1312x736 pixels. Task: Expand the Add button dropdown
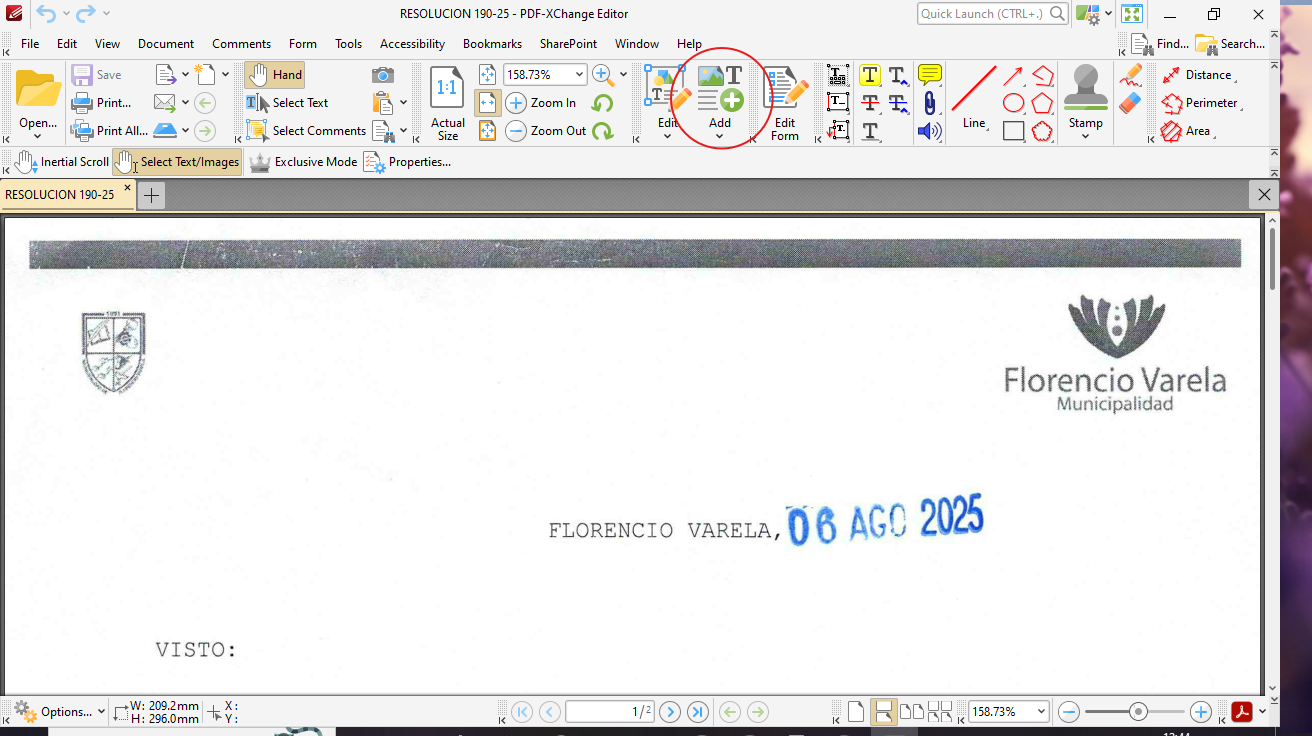tap(719, 136)
